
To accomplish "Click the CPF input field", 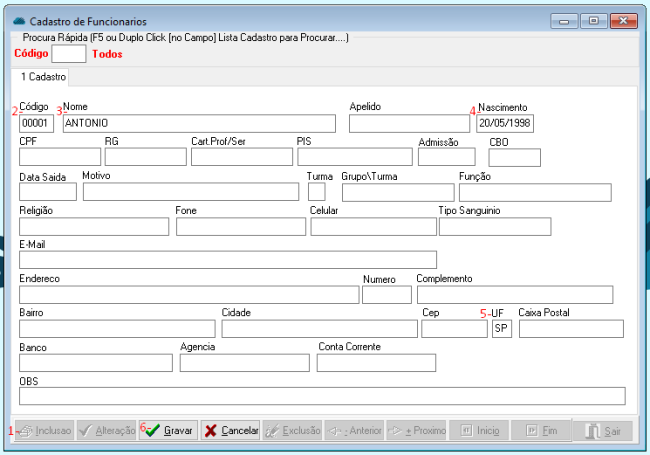I will coord(59,157).
